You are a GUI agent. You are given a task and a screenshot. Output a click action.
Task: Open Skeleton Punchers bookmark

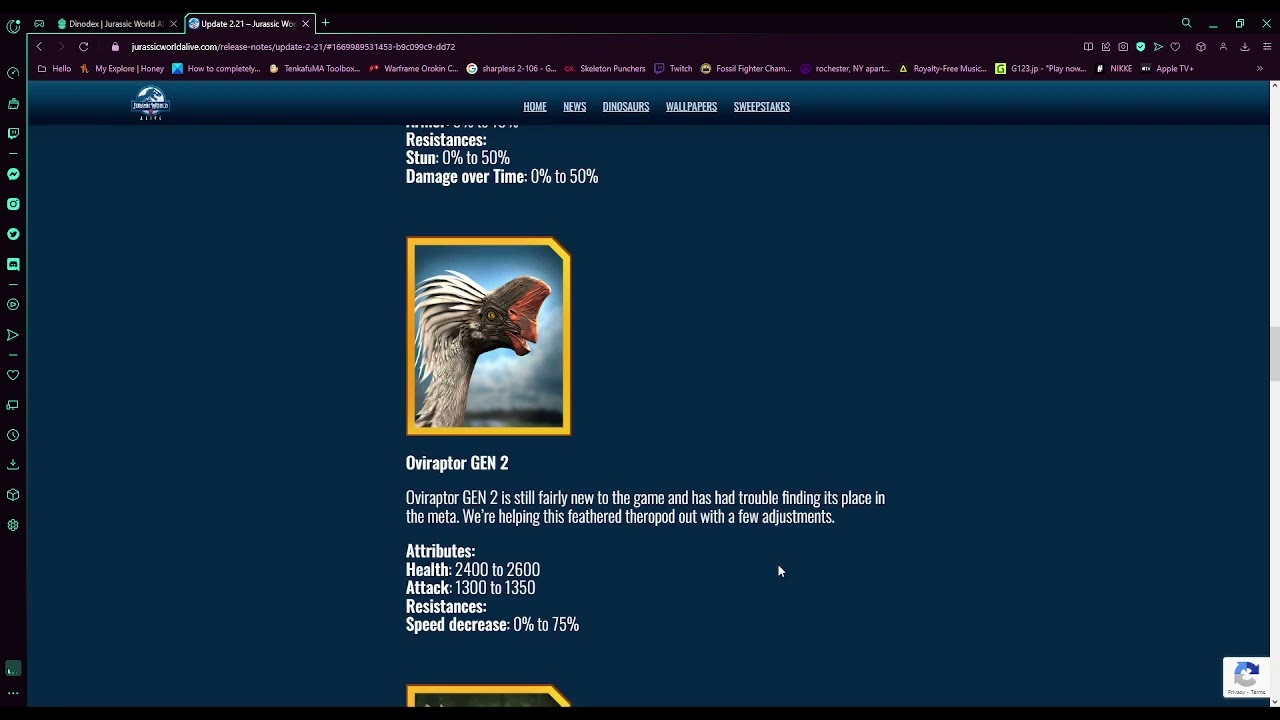tap(605, 69)
